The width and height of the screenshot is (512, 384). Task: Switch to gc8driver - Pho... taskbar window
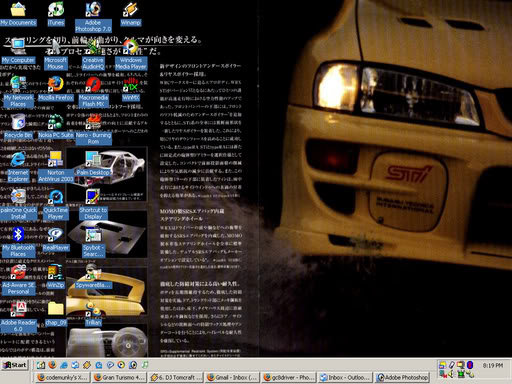click(289, 378)
